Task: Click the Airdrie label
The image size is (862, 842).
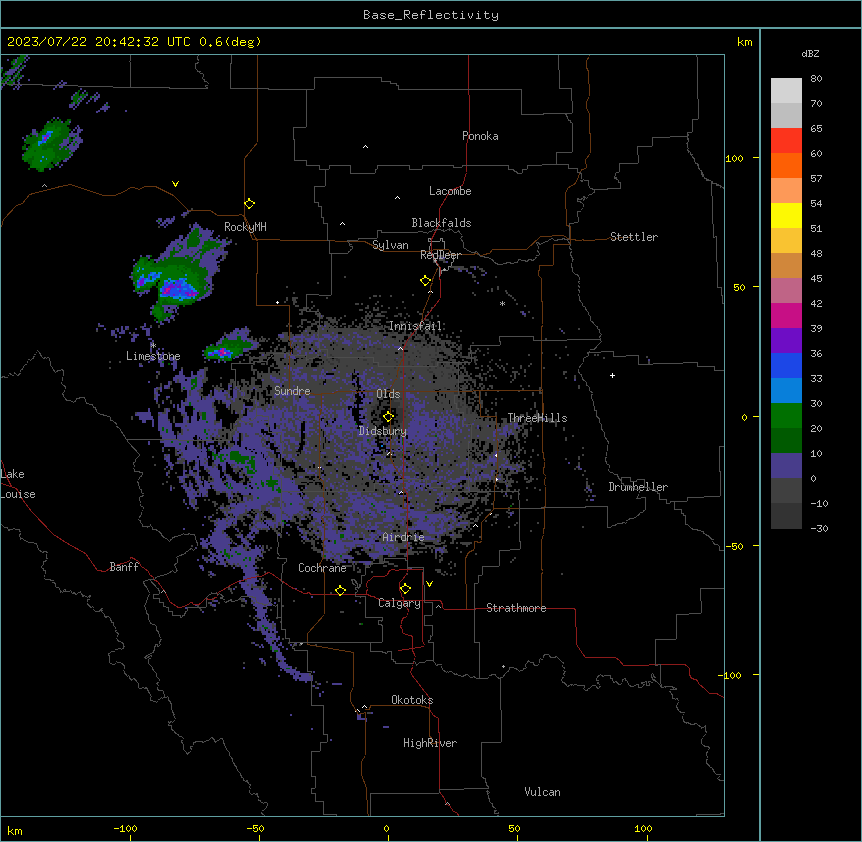Action: [x=404, y=537]
